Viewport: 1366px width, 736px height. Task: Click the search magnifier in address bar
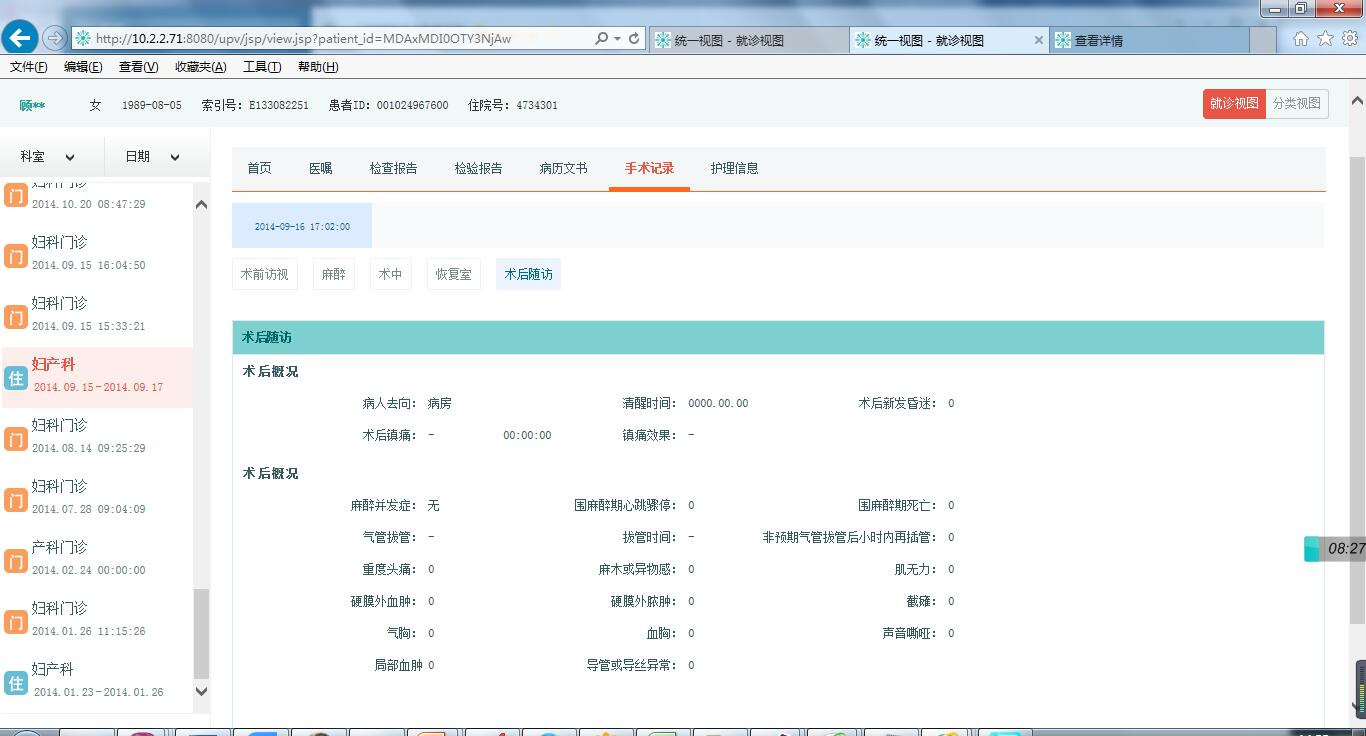(601, 39)
